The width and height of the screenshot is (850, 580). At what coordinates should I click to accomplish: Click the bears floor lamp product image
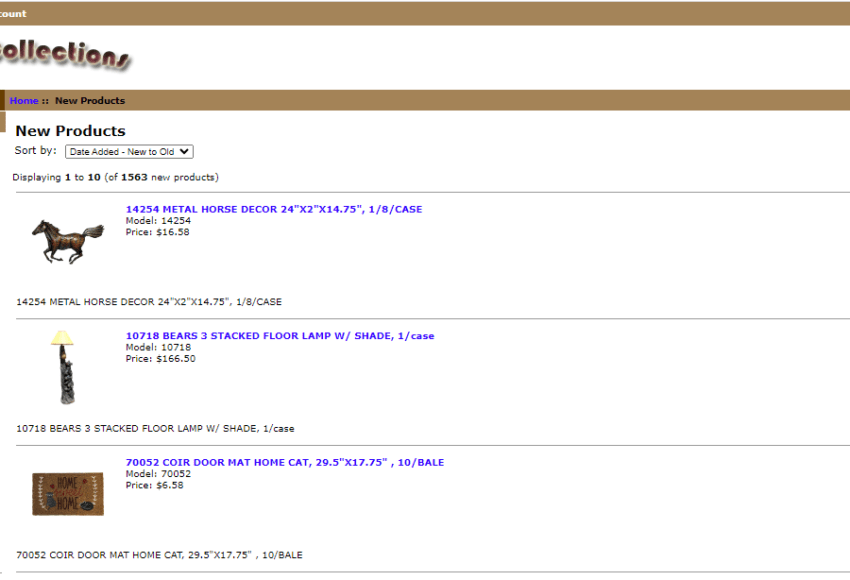click(x=63, y=367)
